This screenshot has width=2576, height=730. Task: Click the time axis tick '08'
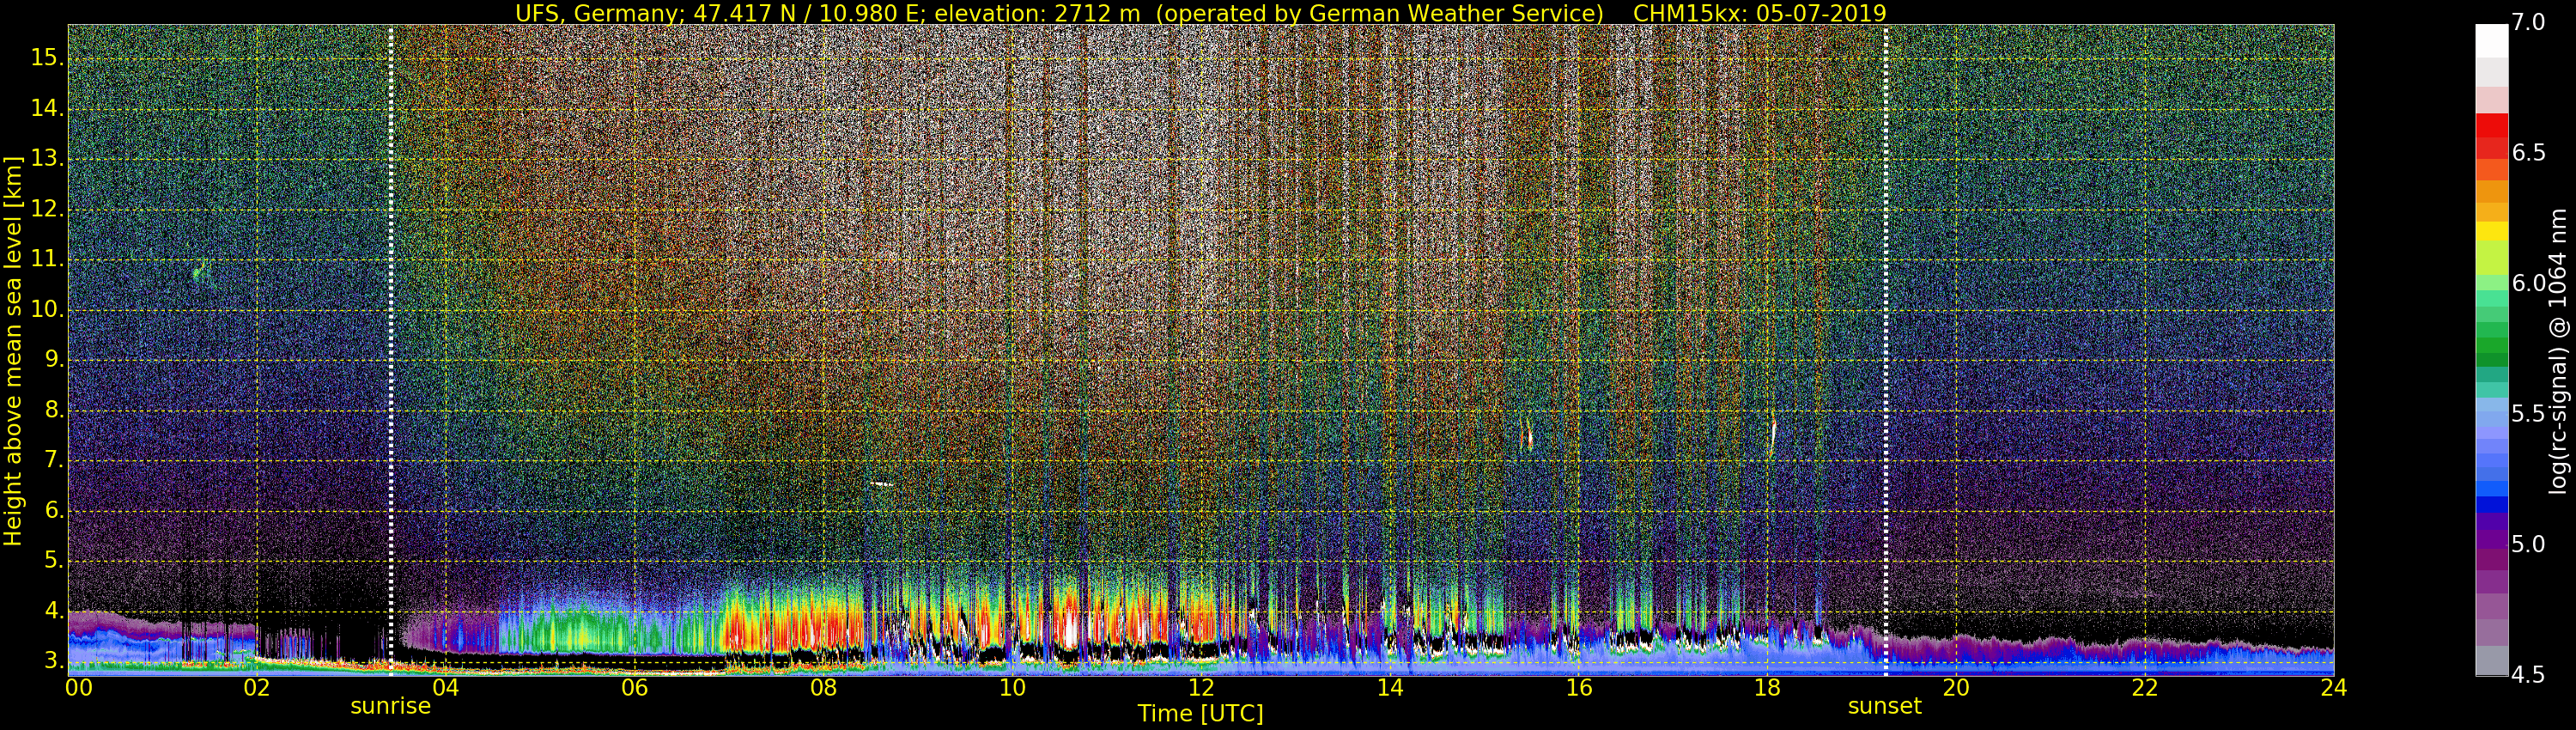823,688
